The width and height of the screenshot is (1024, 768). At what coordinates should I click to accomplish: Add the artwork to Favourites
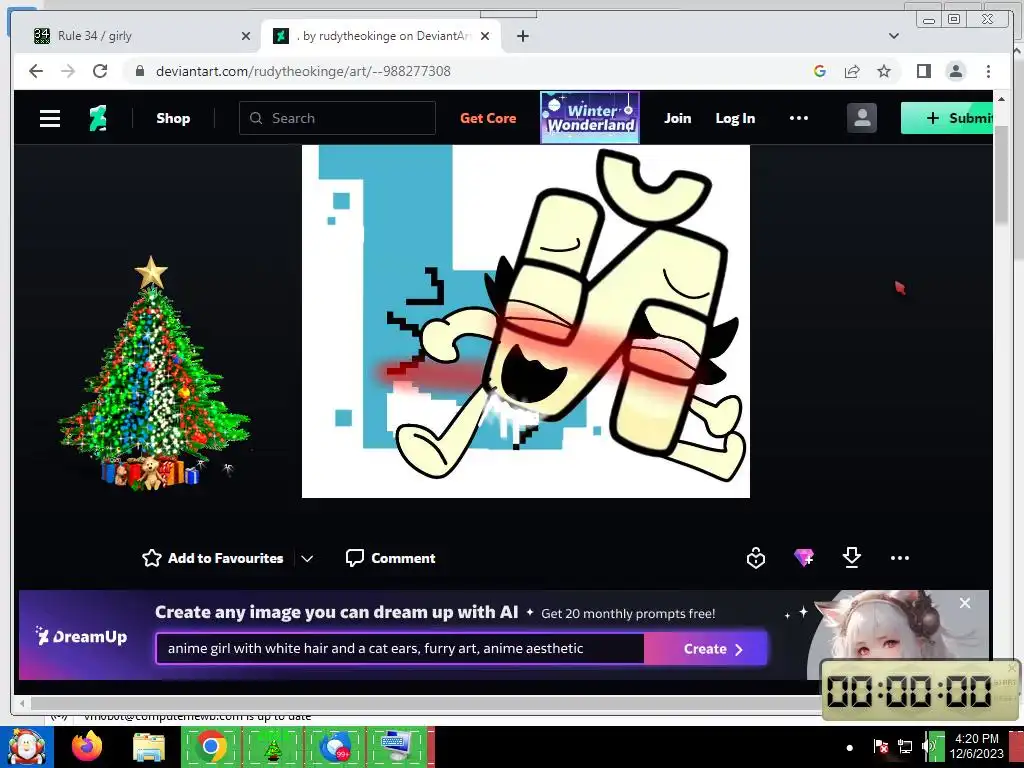coord(213,558)
